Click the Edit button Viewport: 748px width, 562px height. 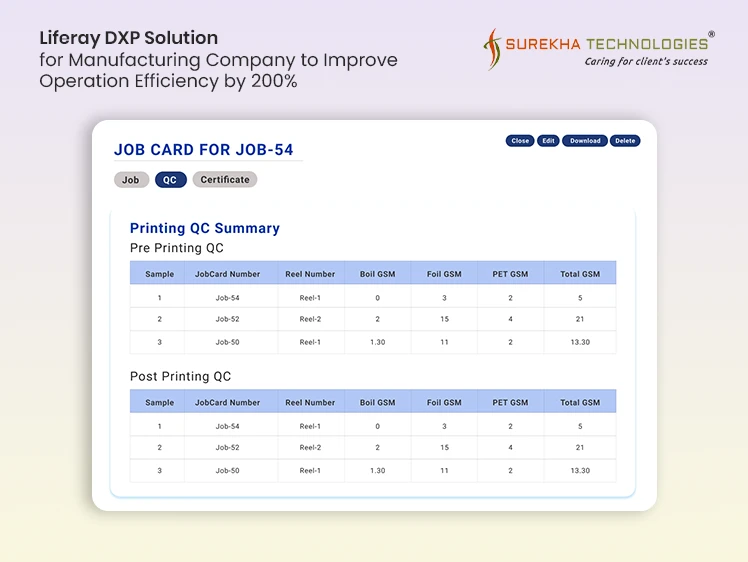click(x=548, y=141)
